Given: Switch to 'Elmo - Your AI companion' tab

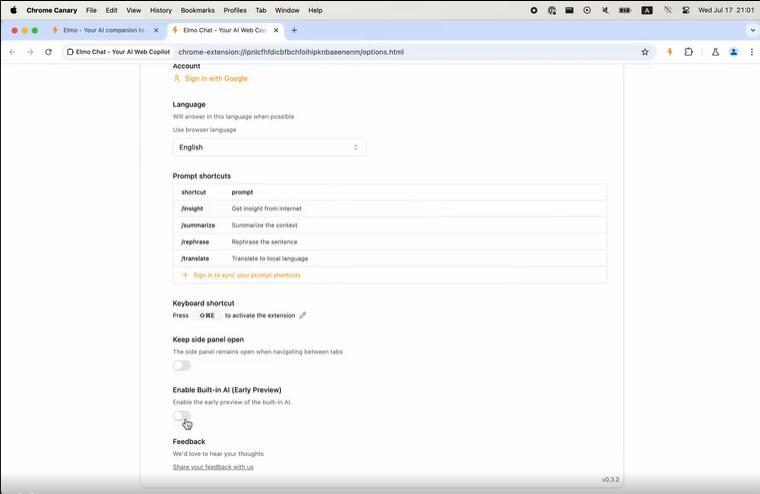Looking at the screenshot, I should click(104, 30).
